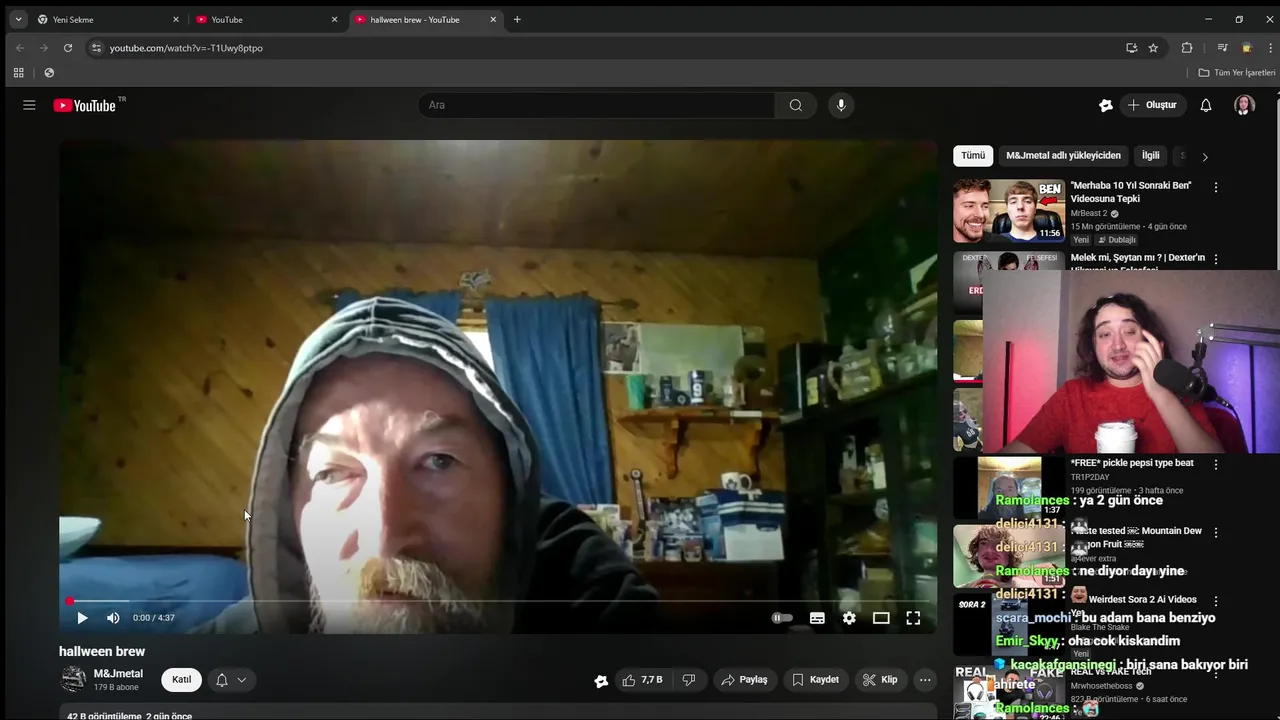1280x720 pixels.
Task: Open the extensions puzzle icon
Action: (1187, 48)
